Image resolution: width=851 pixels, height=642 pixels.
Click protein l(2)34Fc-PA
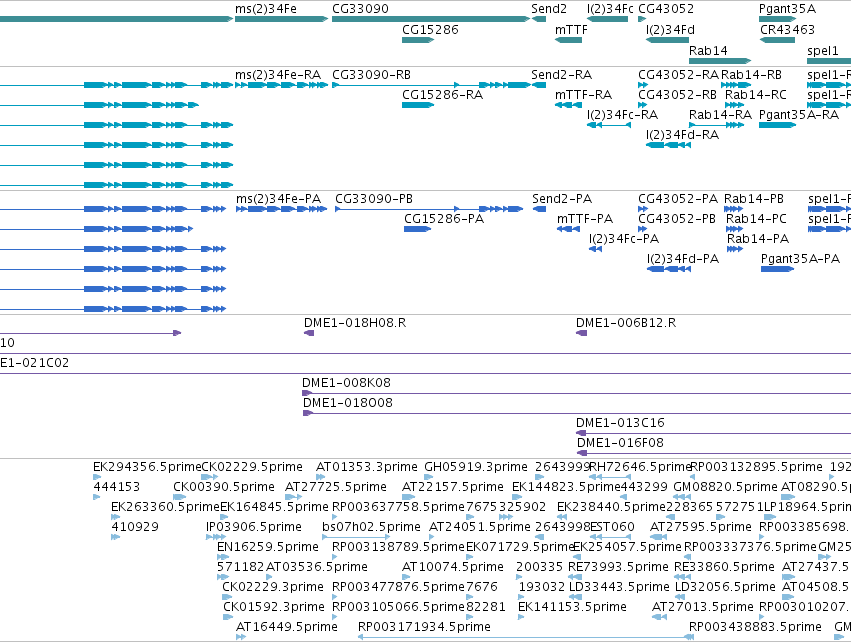[624, 239]
